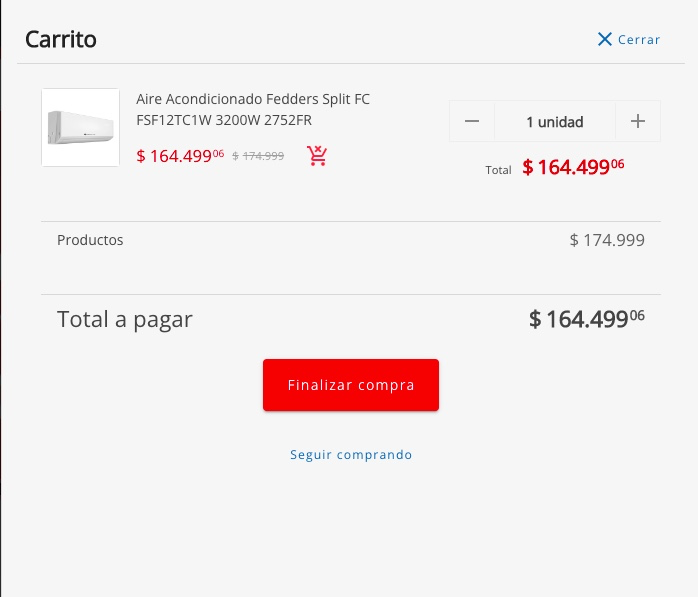698x597 pixels.
Task: Remove the Fedders air conditioner from cart
Action: pos(318,156)
